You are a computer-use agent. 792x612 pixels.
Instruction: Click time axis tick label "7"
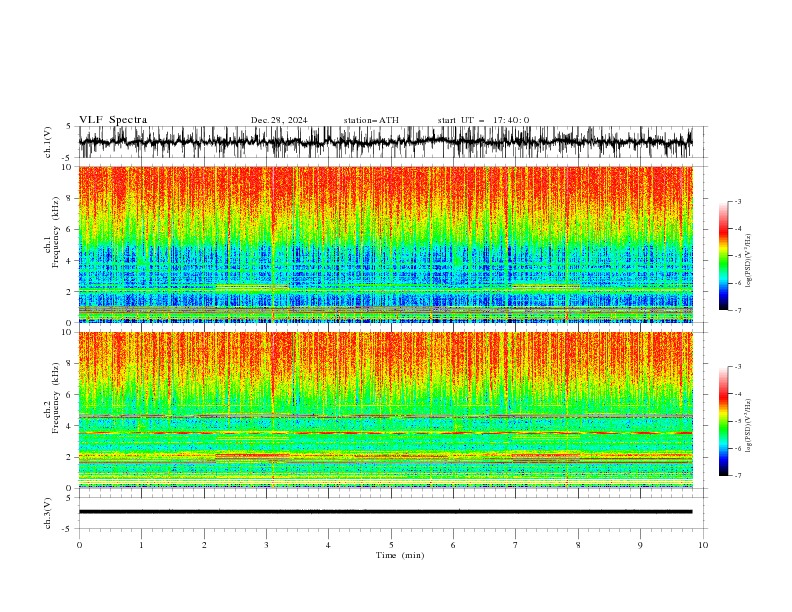click(x=516, y=545)
